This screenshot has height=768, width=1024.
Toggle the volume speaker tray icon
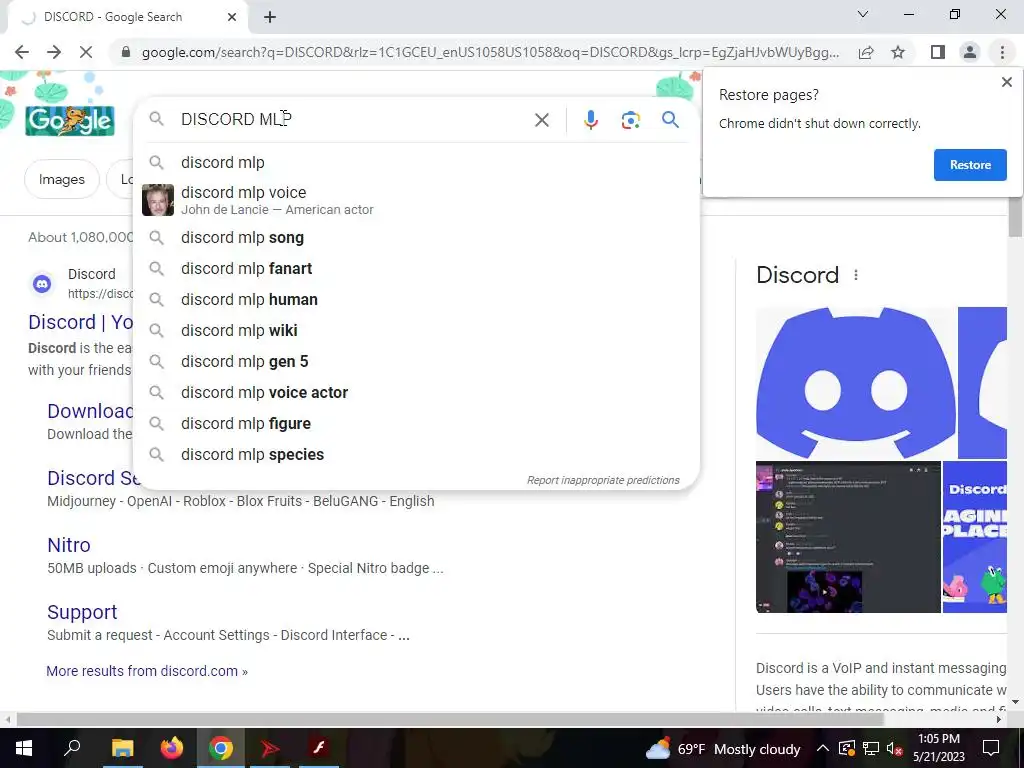click(x=894, y=748)
